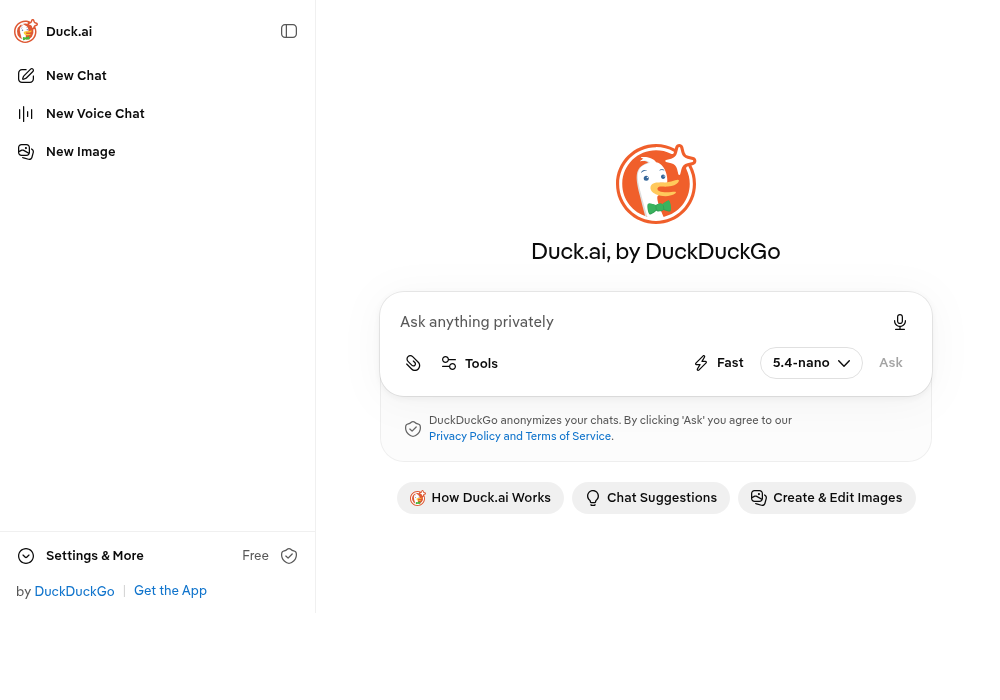Open How Duck.ai Works
This screenshot has height=700, width=1000.
point(480,498)
